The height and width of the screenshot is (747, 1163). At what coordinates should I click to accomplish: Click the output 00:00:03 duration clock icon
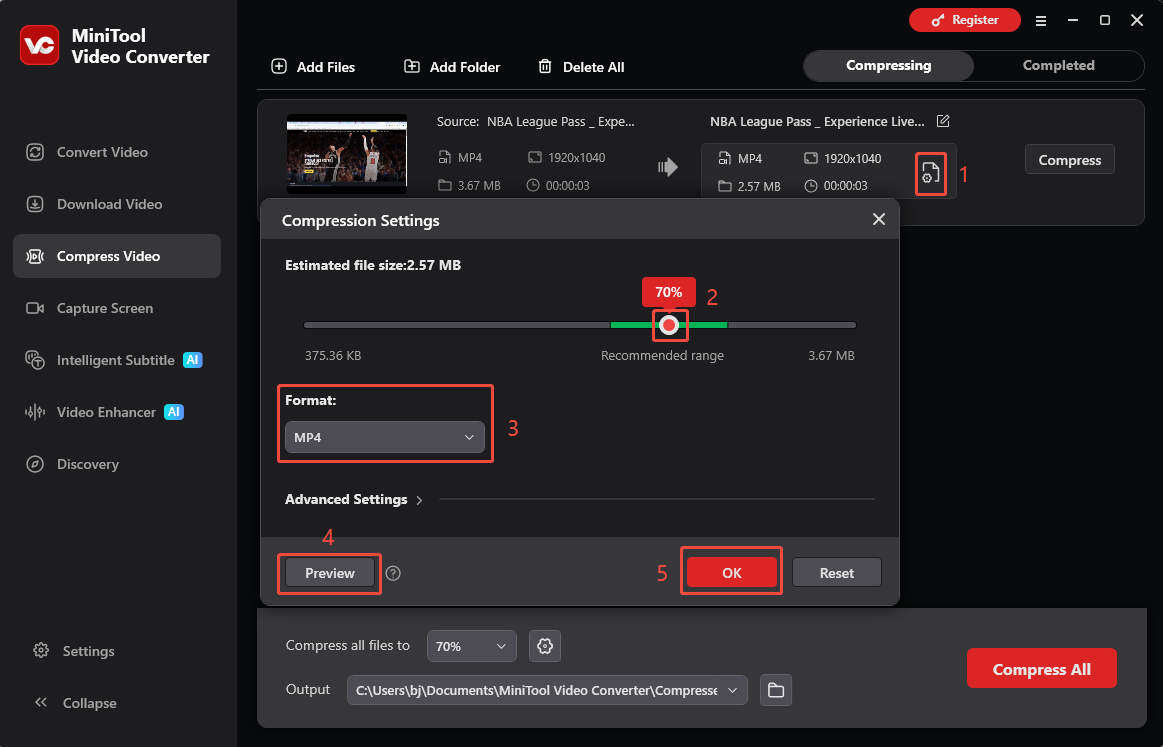click(x=811, y=185)
